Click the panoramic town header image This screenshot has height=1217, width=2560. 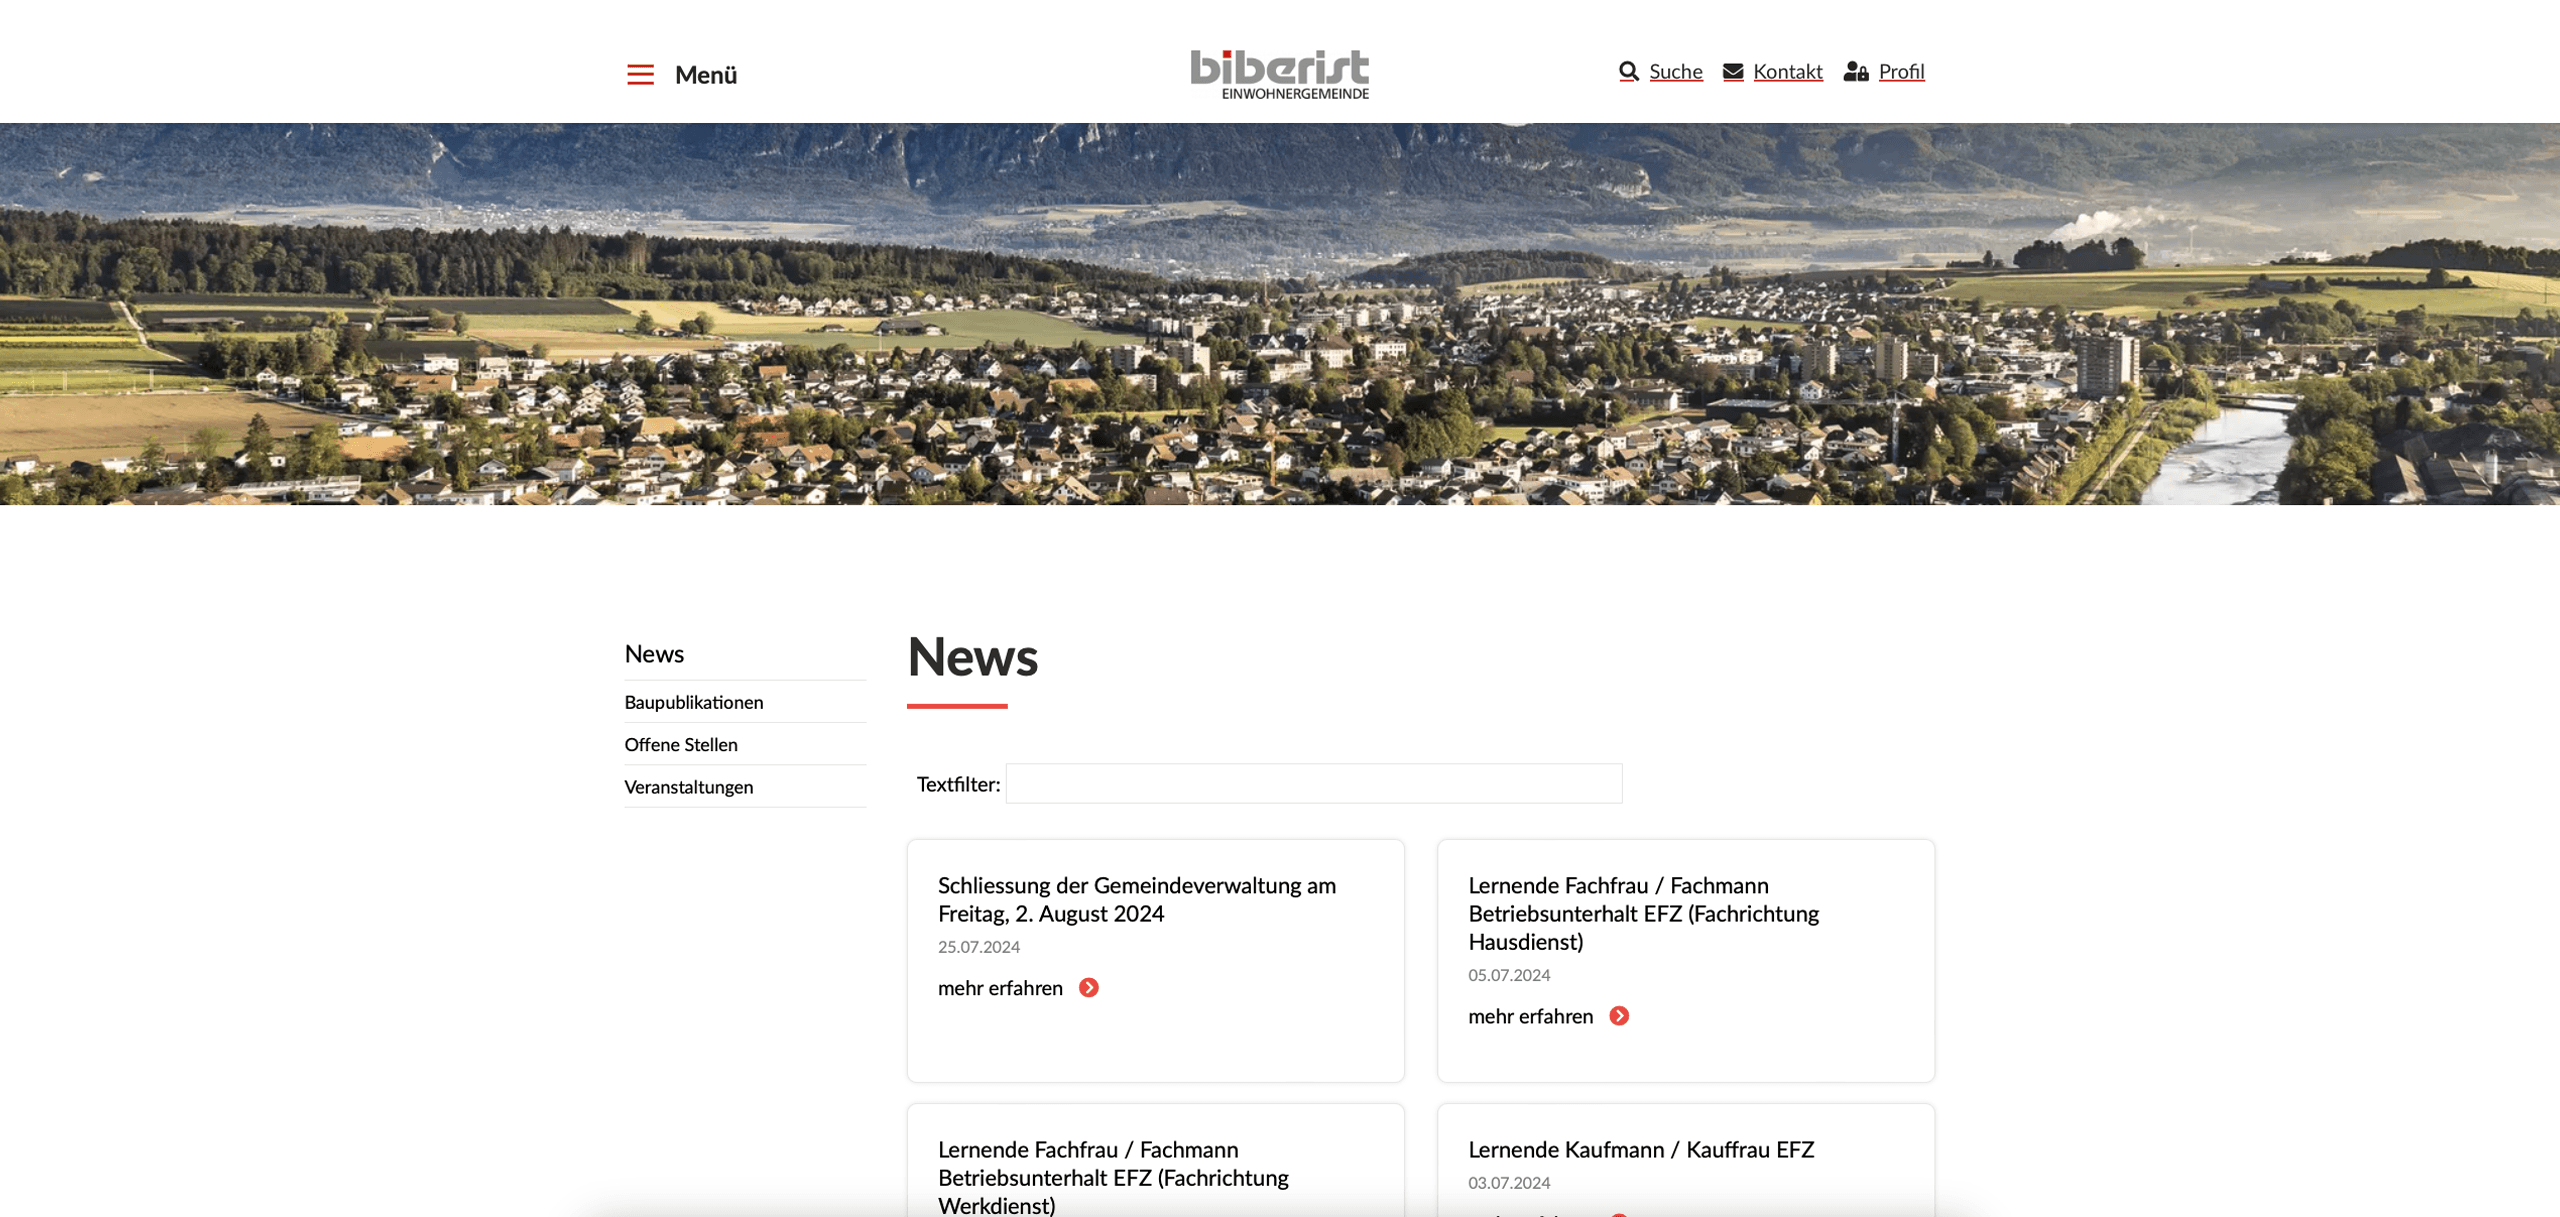pyautogui.click(x=1280, y=314)
